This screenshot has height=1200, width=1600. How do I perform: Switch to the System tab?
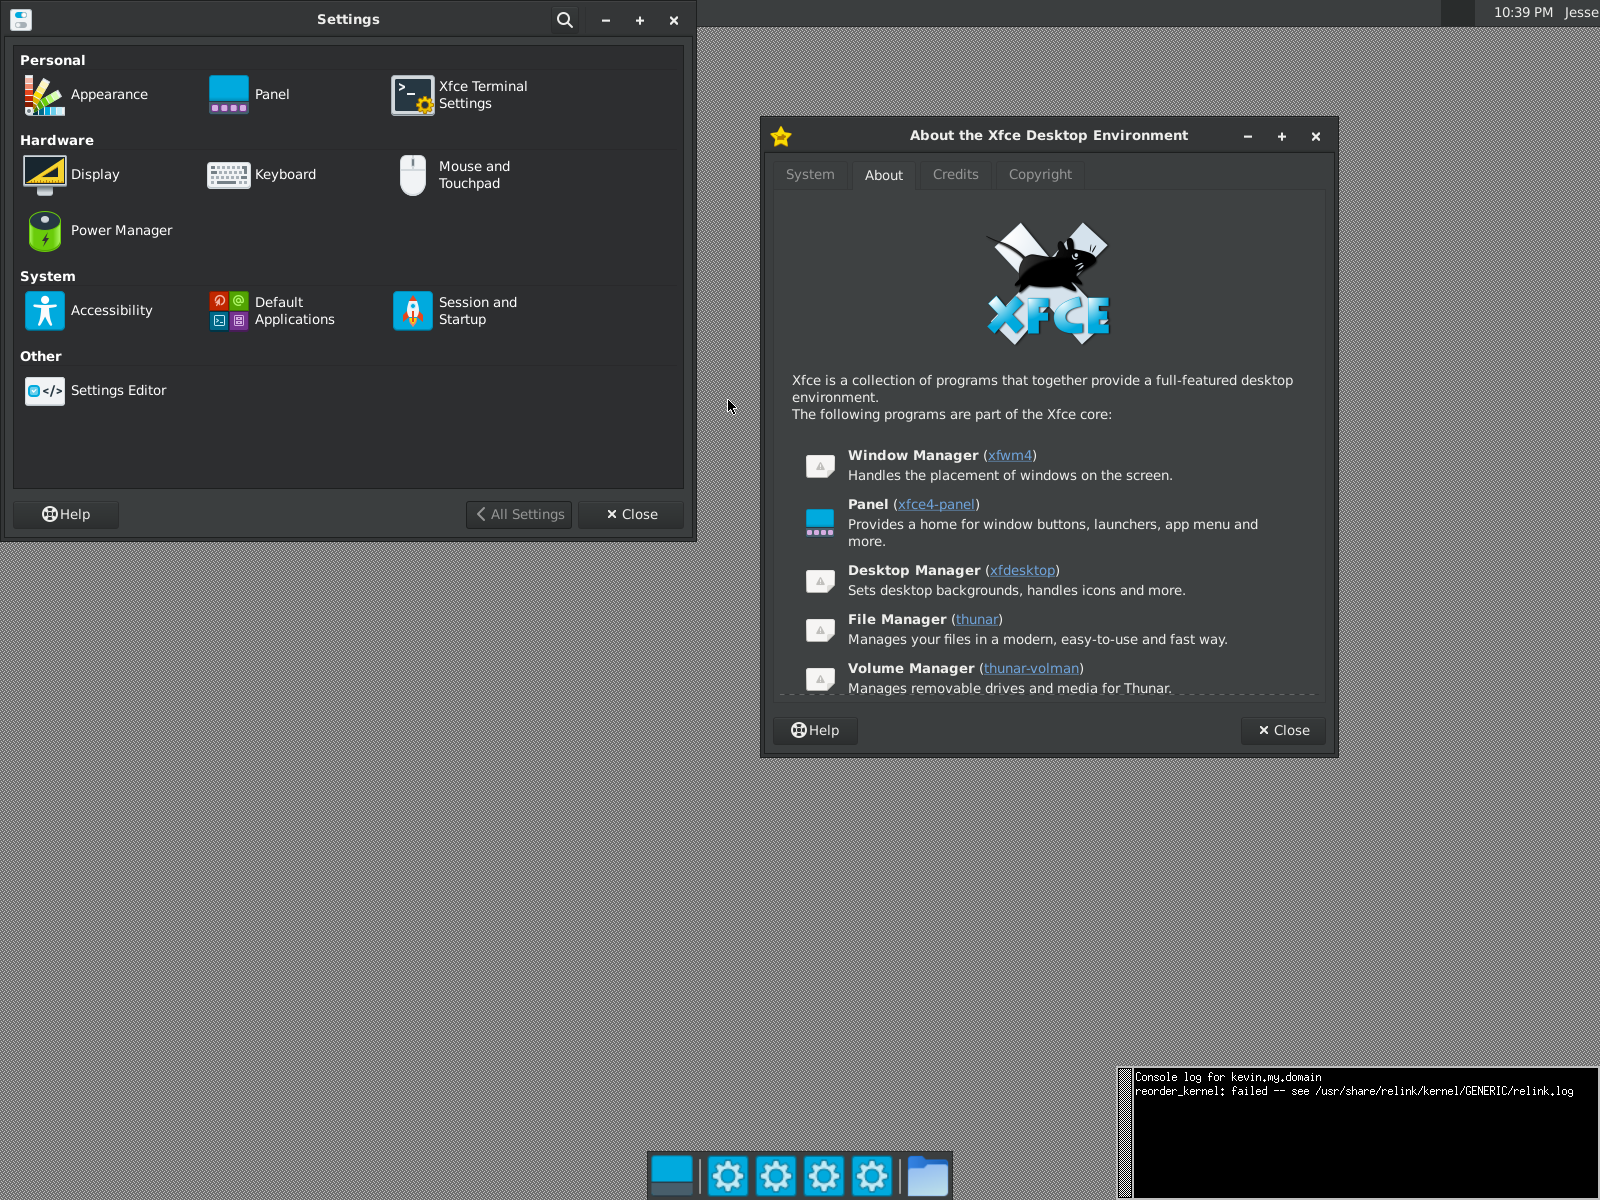click(810, 175)
